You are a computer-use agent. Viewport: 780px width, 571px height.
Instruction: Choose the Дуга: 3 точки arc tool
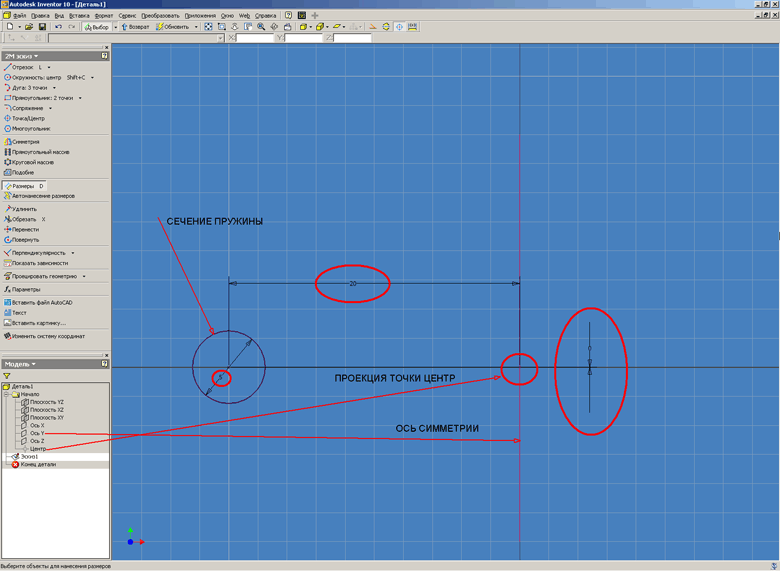(x=26, y=88)
